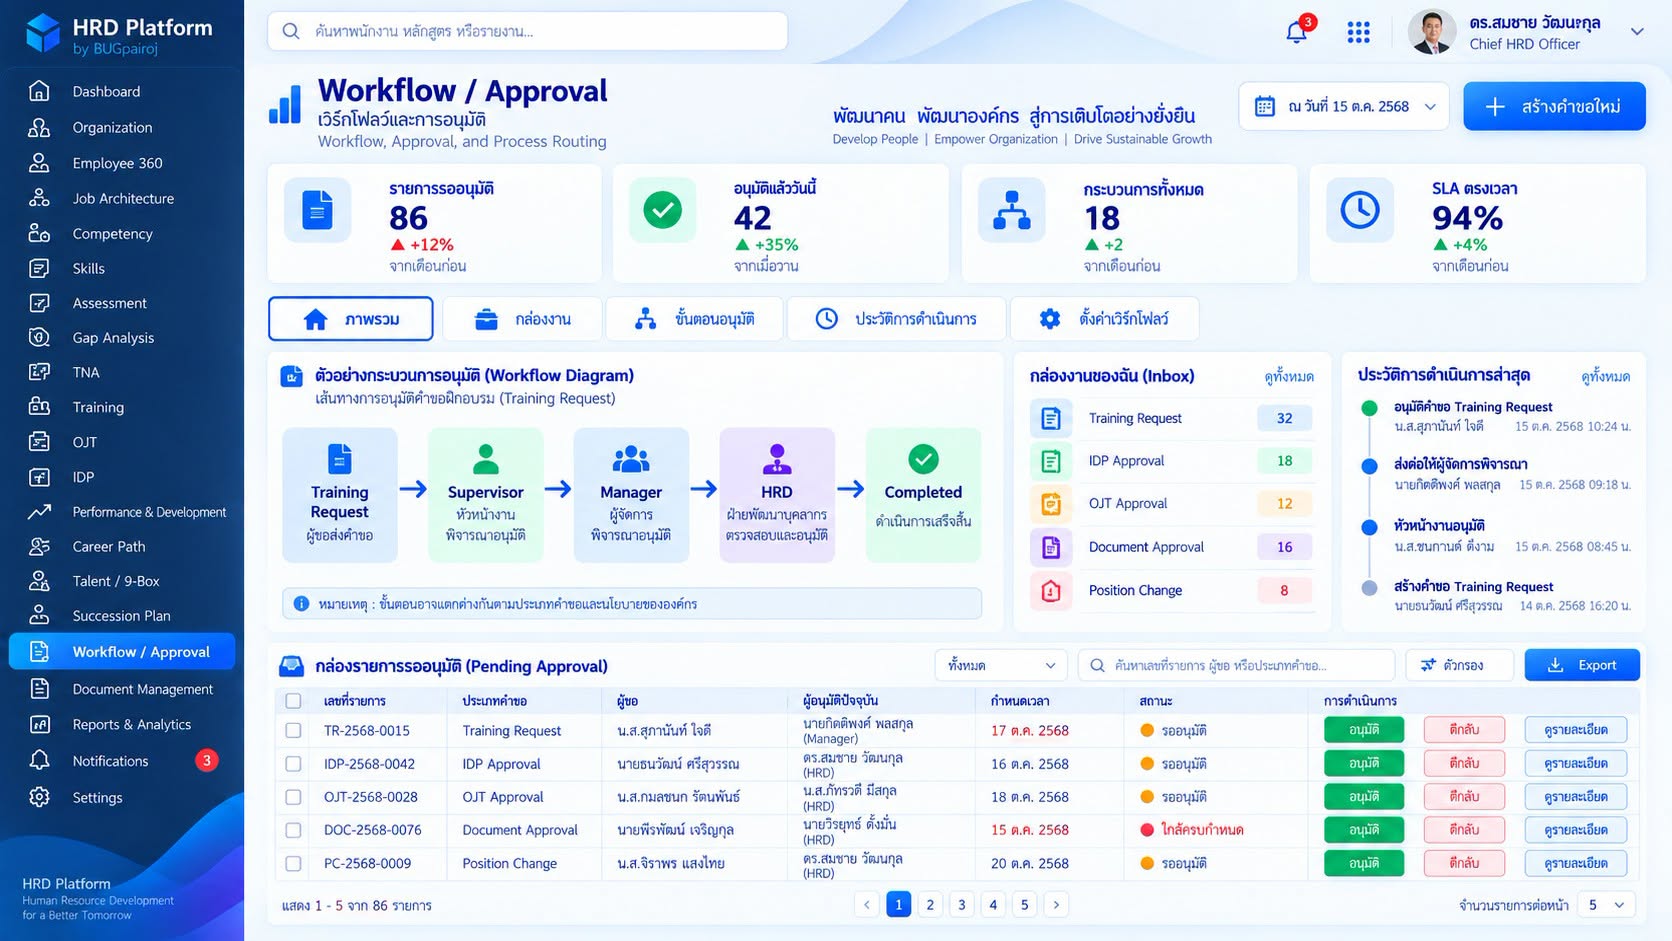
Task: Open the apps grid icon
Action: [x=1358, y=32]
